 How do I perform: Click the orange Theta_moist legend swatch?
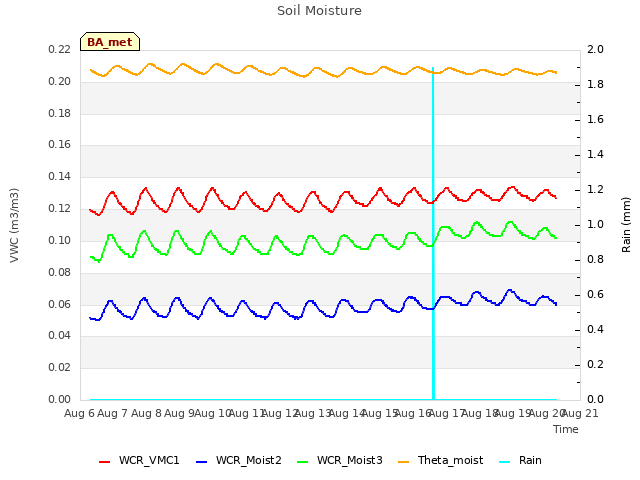403,462
